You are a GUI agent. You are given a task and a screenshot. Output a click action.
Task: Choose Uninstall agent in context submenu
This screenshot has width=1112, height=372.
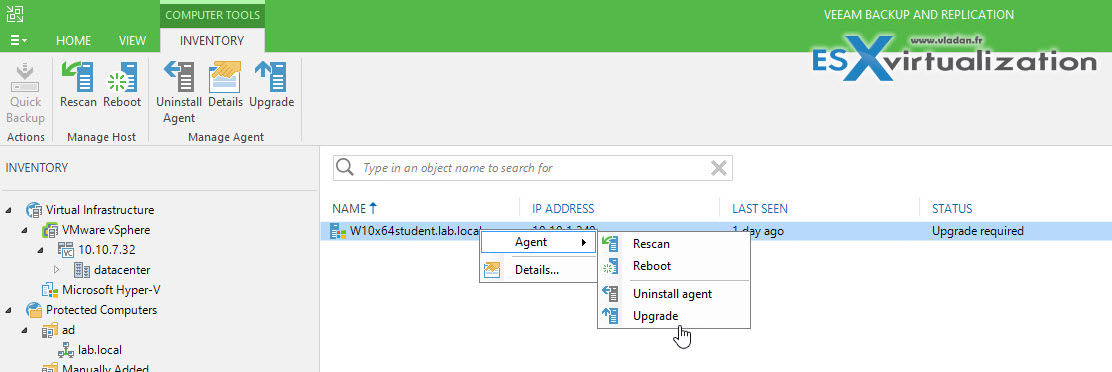point(674,293)
